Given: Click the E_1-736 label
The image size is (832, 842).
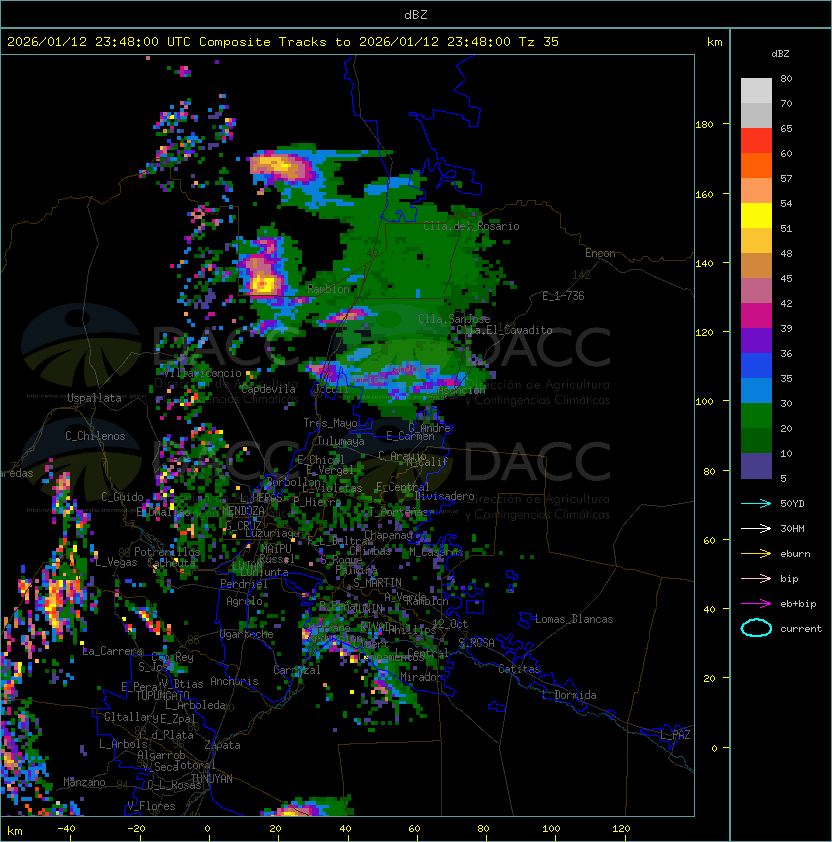Looking at the screenshot, I should tap(563, 296).
